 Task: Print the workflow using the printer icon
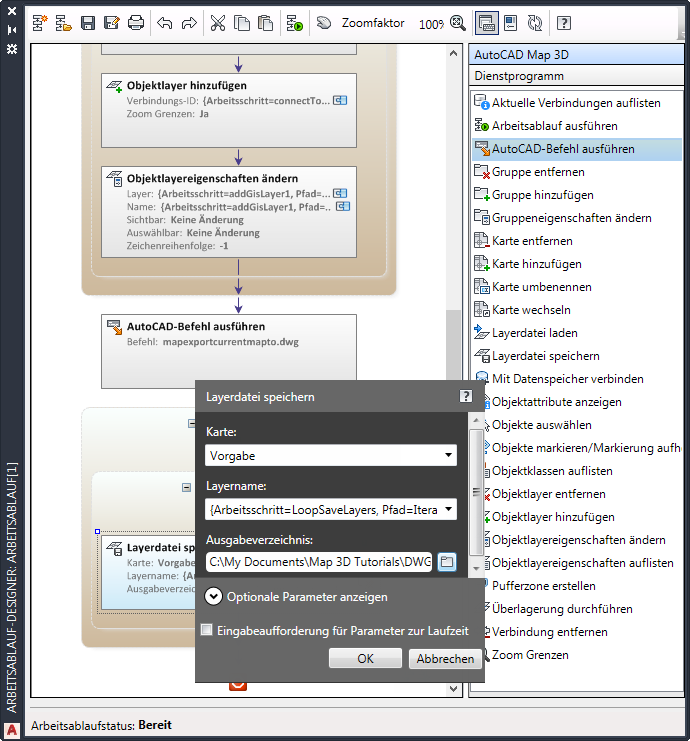[x=136, y=23]
